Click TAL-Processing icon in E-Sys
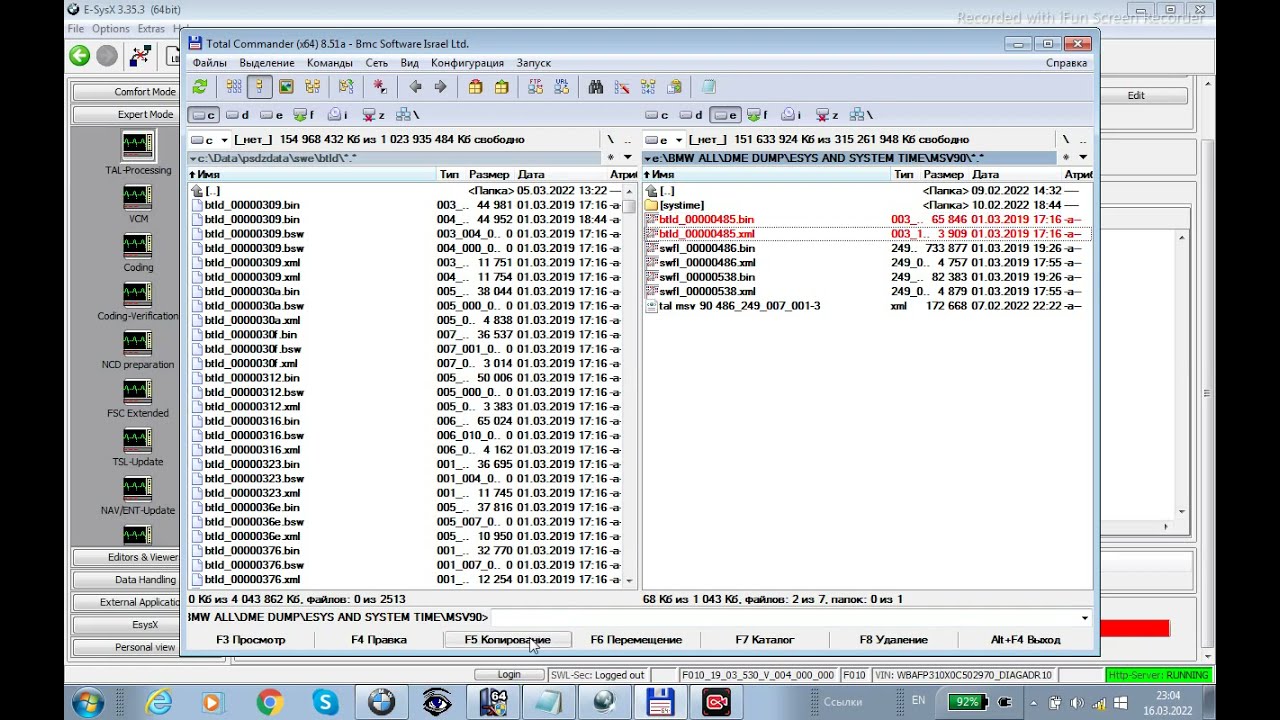The image size is (1280, 720). coord(138,146)
